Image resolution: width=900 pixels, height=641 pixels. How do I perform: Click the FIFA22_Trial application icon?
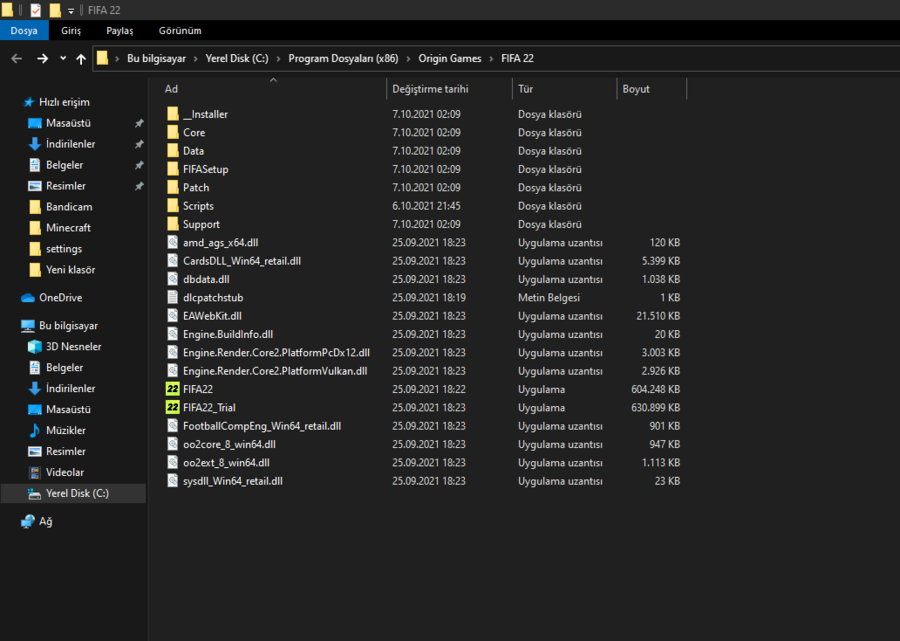pyautogui.click(x=173, y=408)
